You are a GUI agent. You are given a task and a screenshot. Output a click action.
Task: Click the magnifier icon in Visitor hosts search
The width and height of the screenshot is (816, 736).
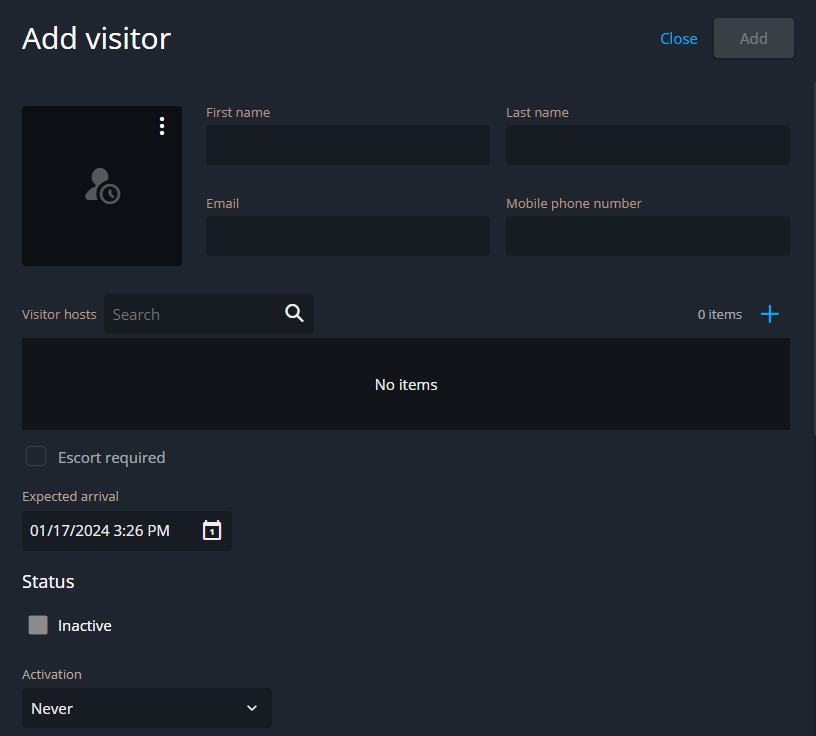(x=294, y=314)
